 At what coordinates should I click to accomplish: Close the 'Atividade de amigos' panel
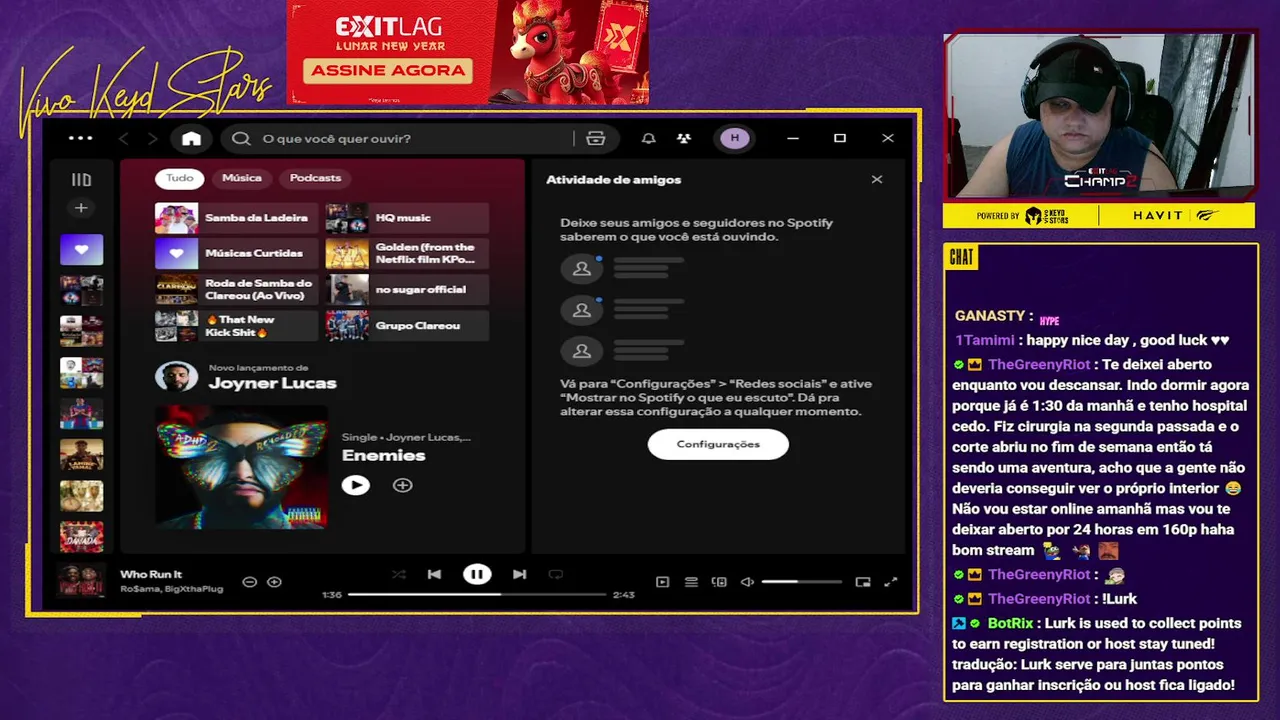point(877,180)
